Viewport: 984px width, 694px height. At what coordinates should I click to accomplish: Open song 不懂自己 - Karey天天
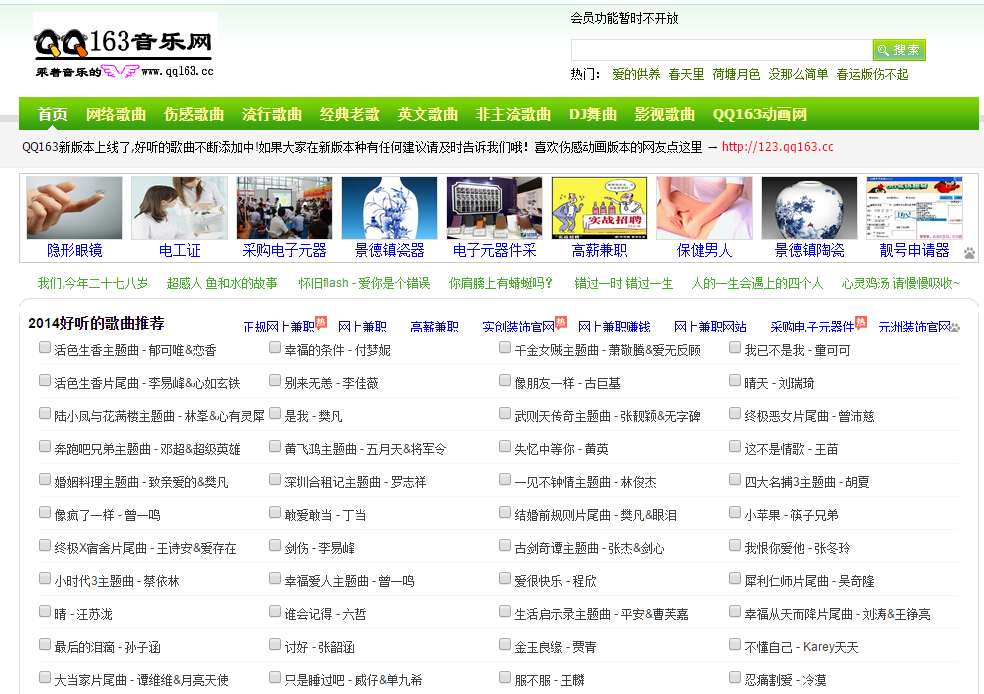[801, 647]
